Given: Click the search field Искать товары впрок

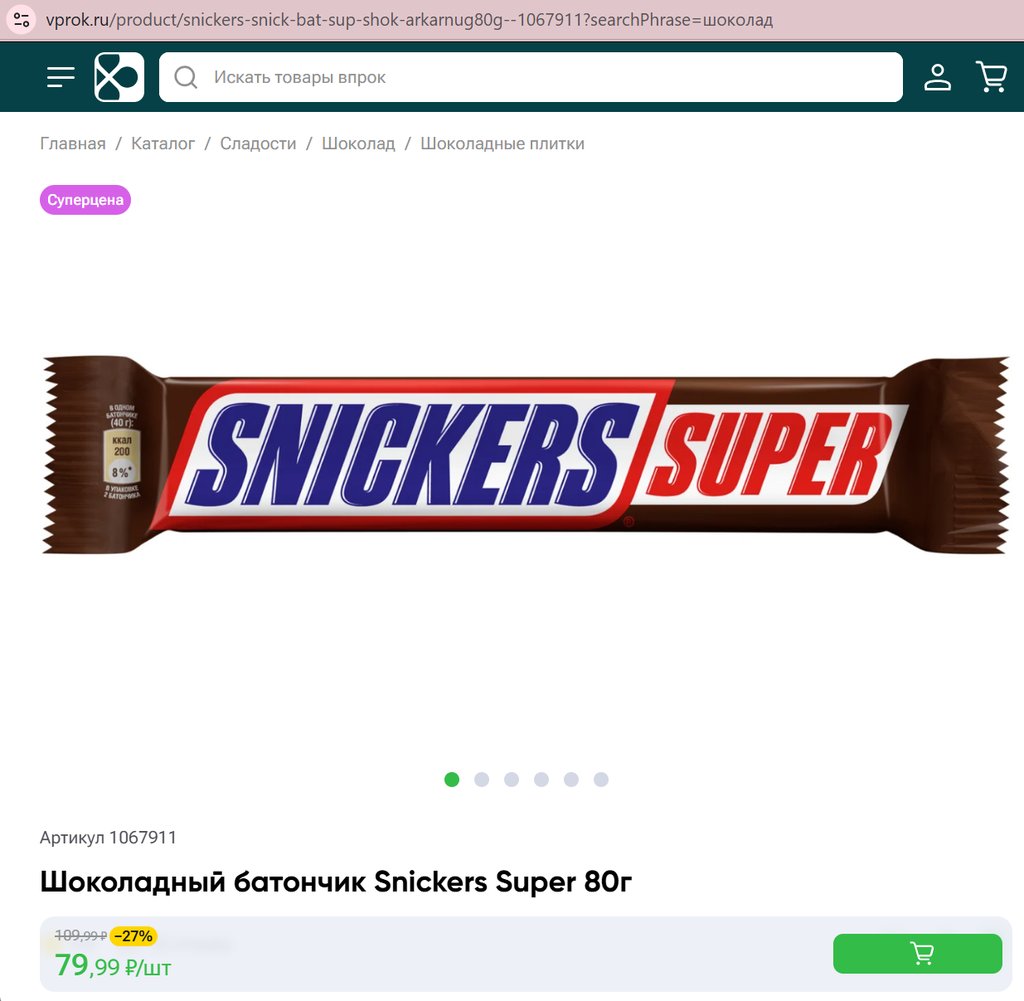Looking at the screenshot, I should pyautogui.click(x=531, y=77).
